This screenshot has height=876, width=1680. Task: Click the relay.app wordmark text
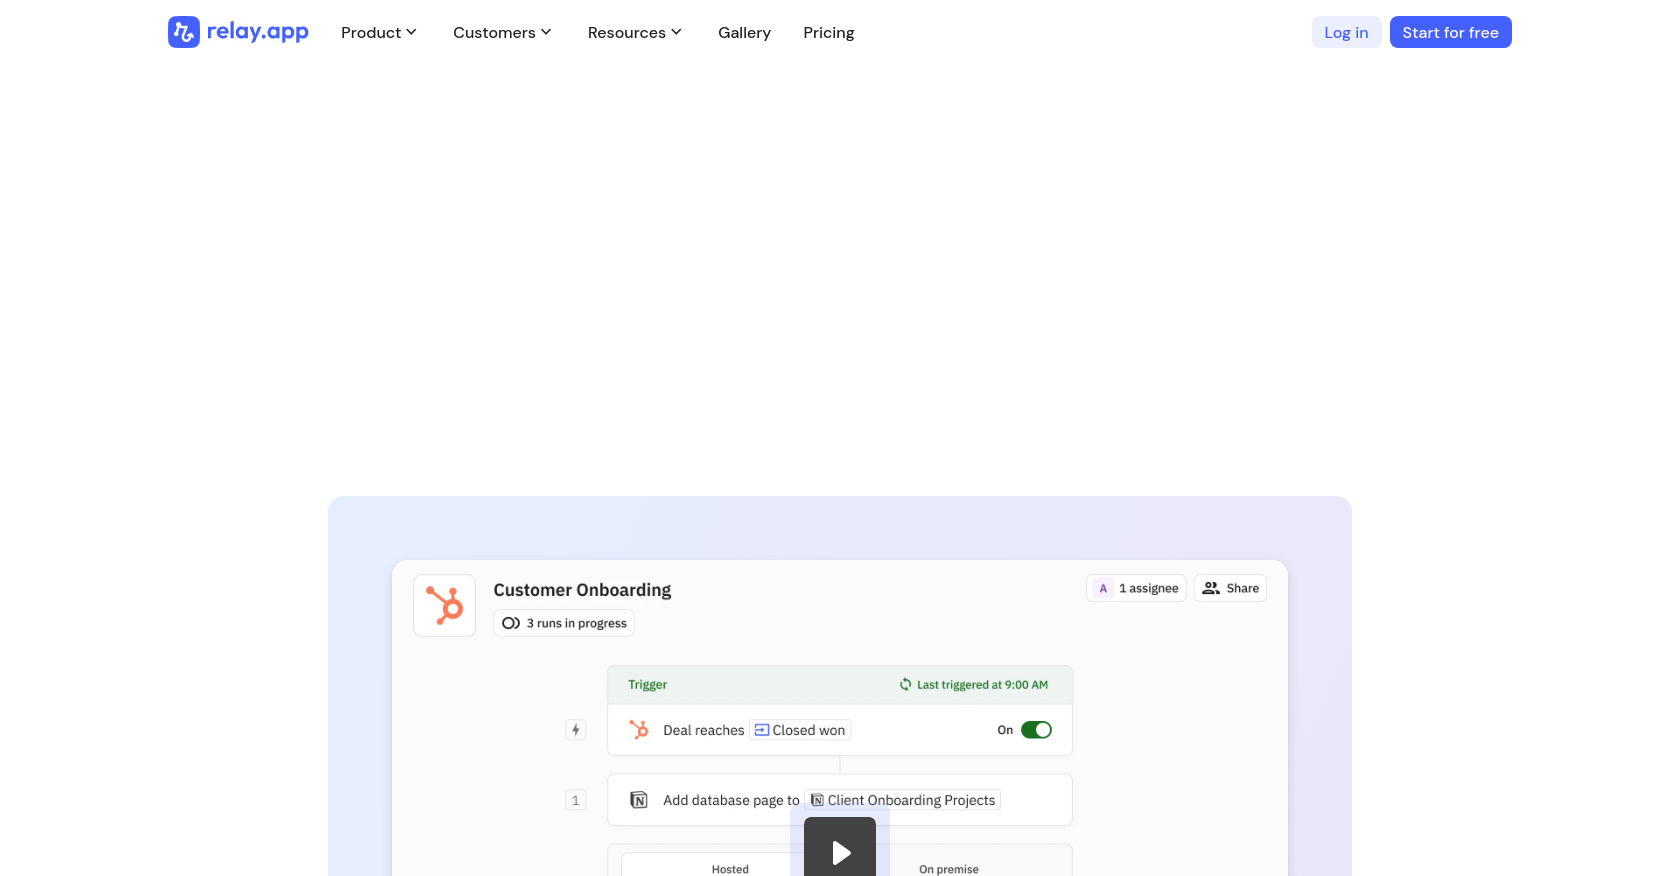257,32
